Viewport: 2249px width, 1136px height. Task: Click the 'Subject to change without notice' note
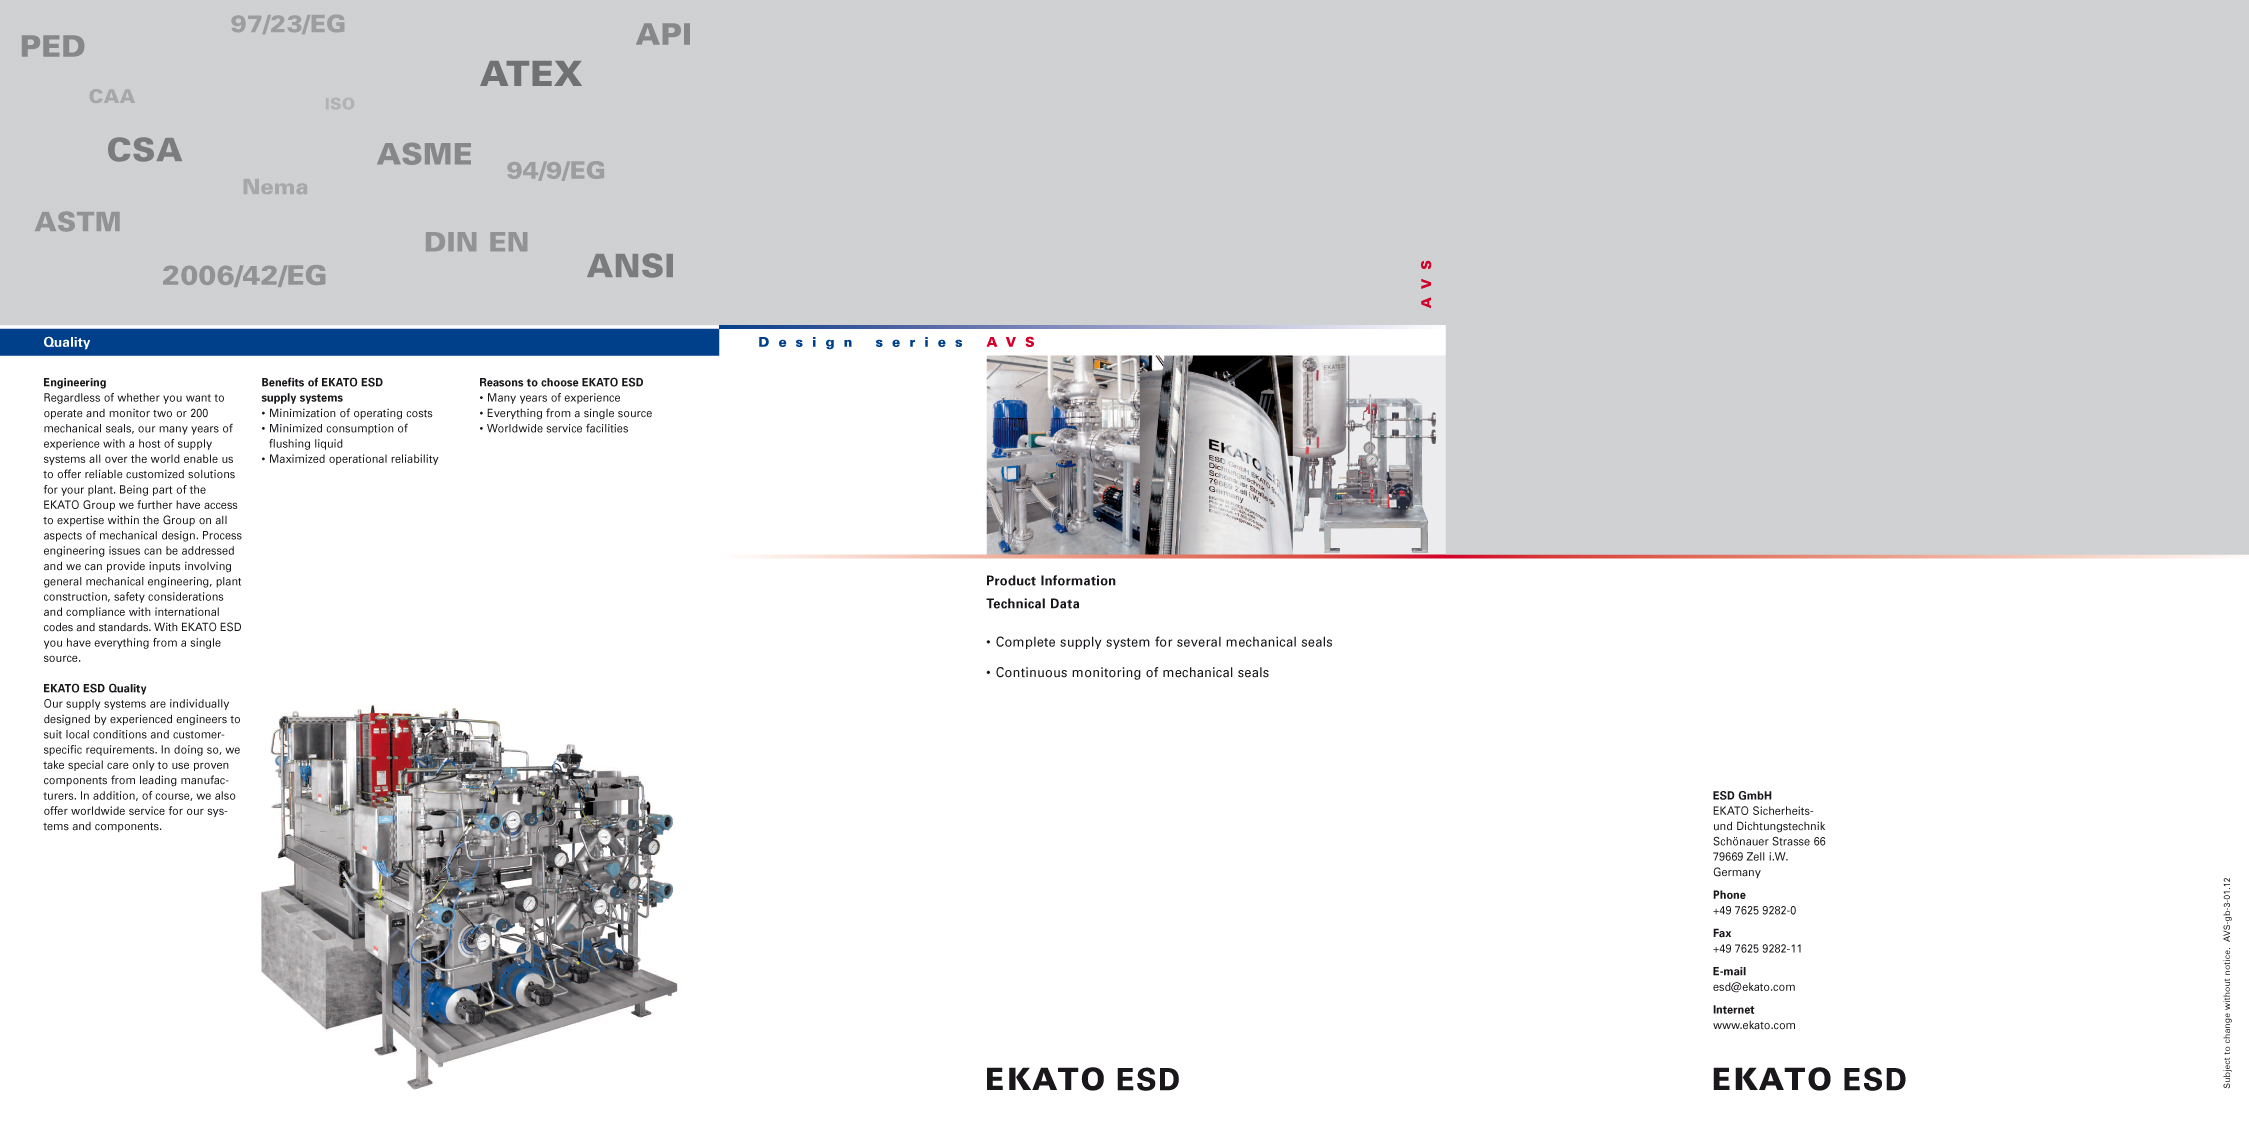click(2226, 1020)
